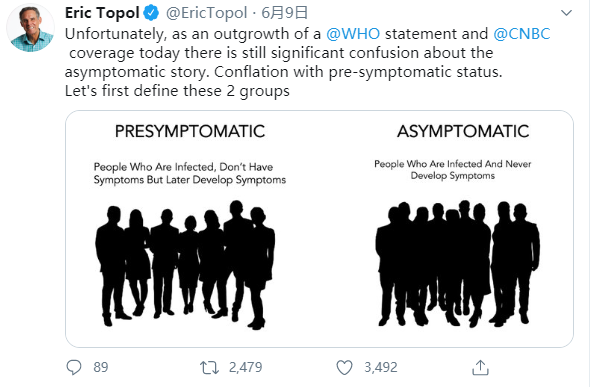This screenshot has width=590, height=387.
Task: Open the @WHO mention link
Action: point(353,34)
